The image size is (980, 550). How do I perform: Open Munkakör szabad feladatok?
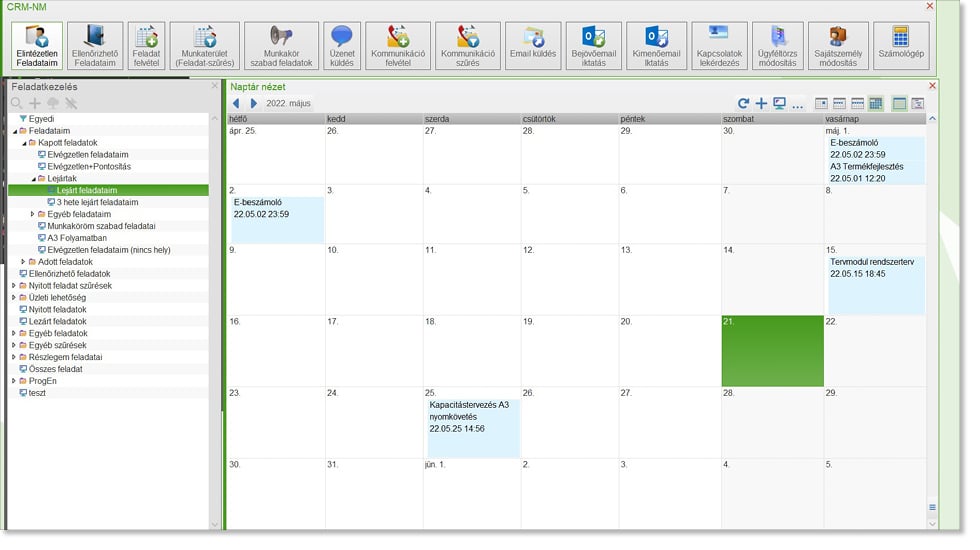tap(281, 46)
